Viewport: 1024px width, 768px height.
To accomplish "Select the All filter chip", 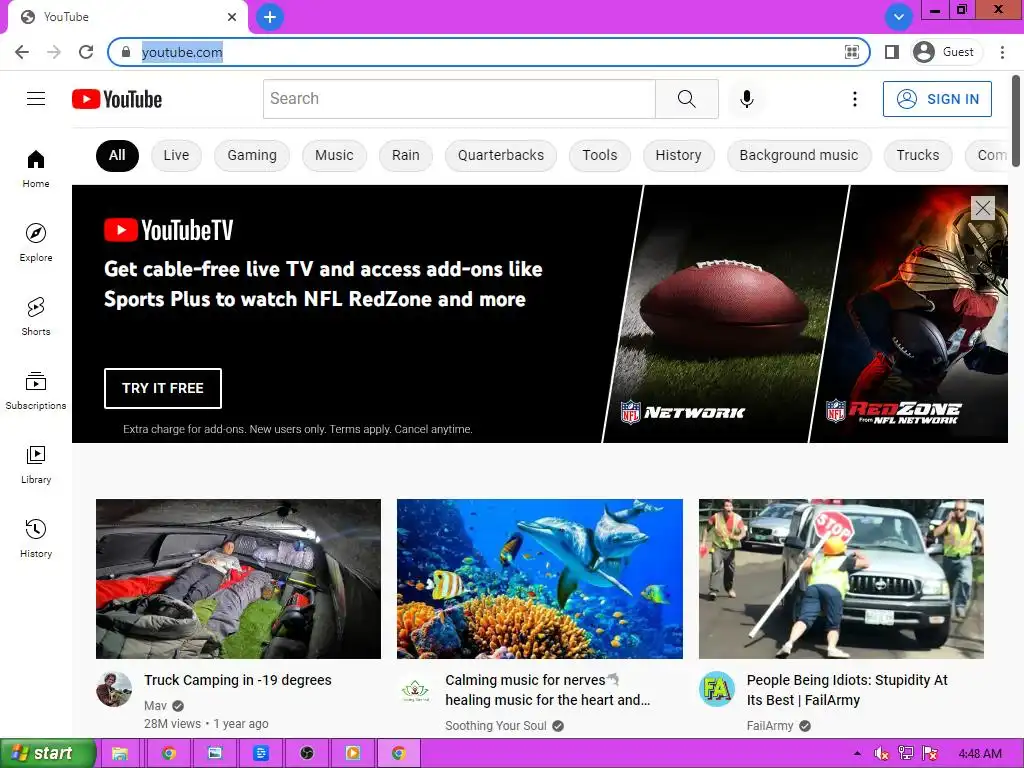I will 117,155.
